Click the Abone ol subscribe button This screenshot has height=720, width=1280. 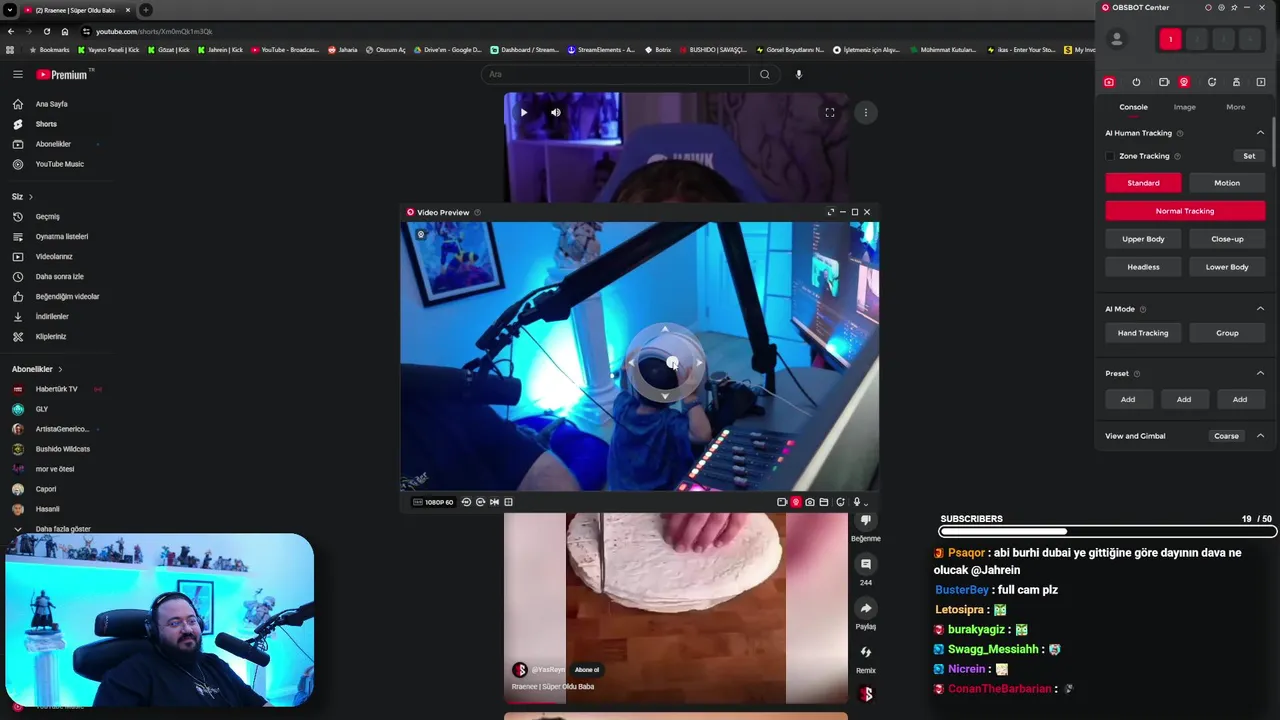(587, 670)
